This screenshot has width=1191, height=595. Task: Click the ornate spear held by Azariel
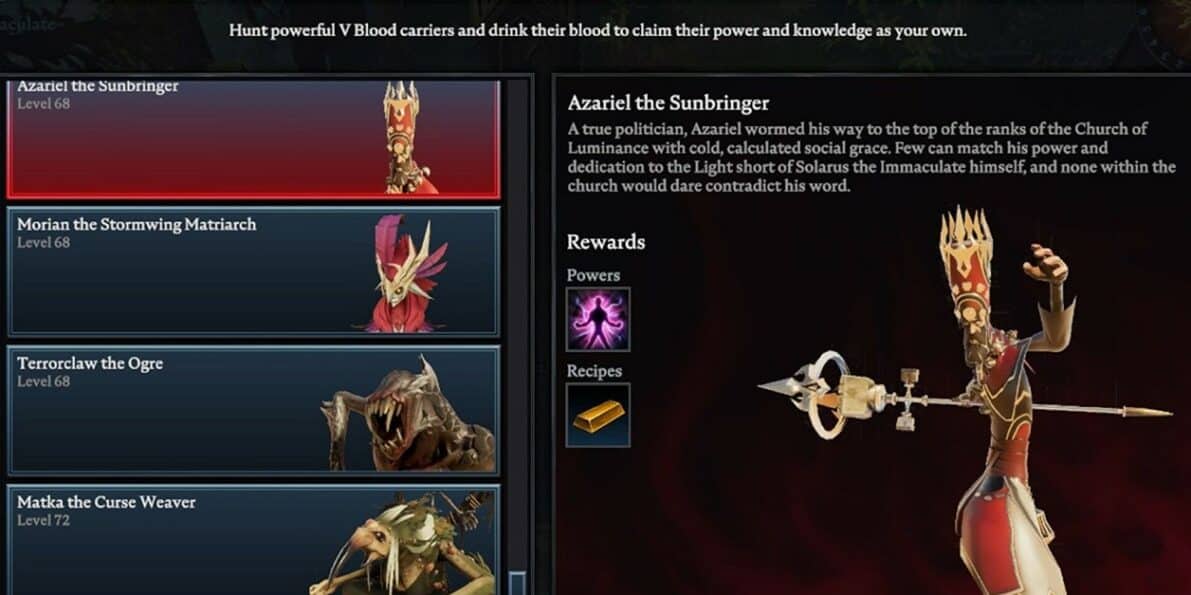point(965,398)
